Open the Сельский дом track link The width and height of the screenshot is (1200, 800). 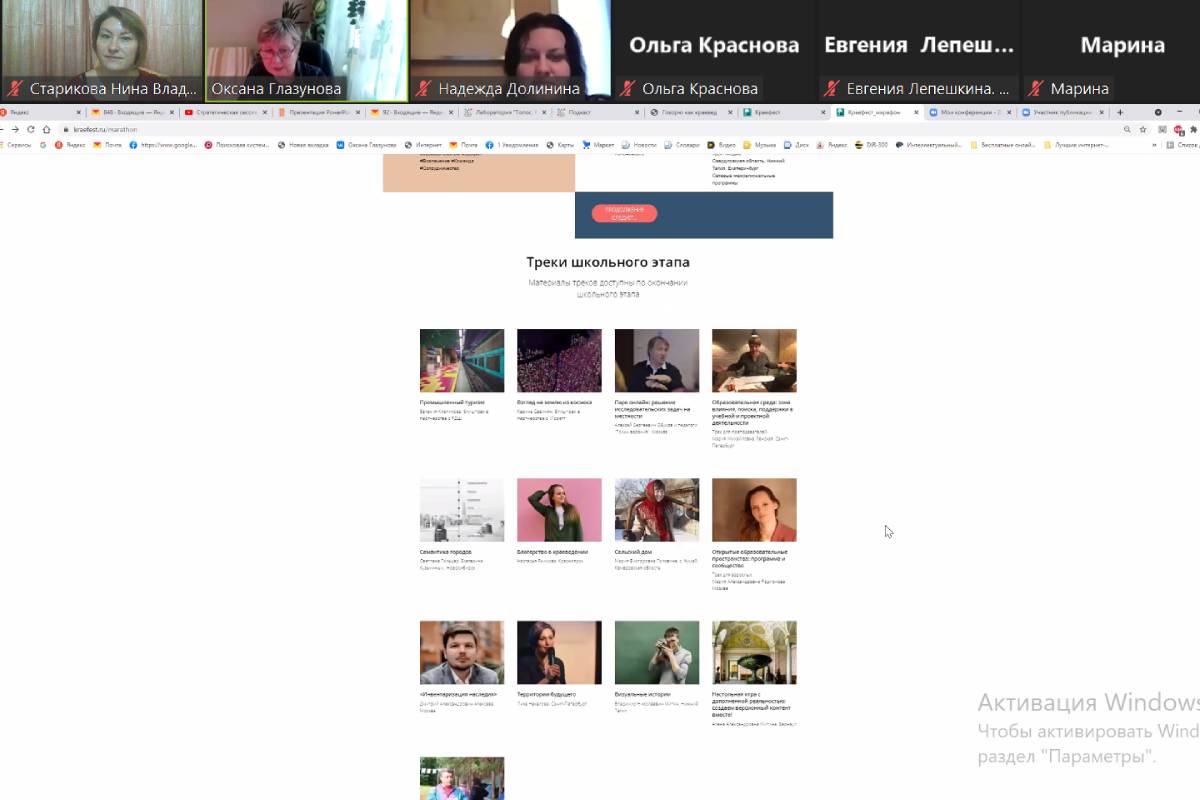(633, 552)
